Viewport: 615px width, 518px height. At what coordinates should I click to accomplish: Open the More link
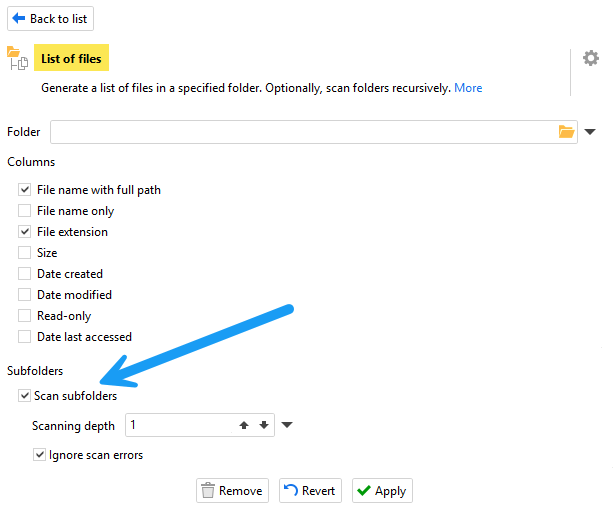468,88
